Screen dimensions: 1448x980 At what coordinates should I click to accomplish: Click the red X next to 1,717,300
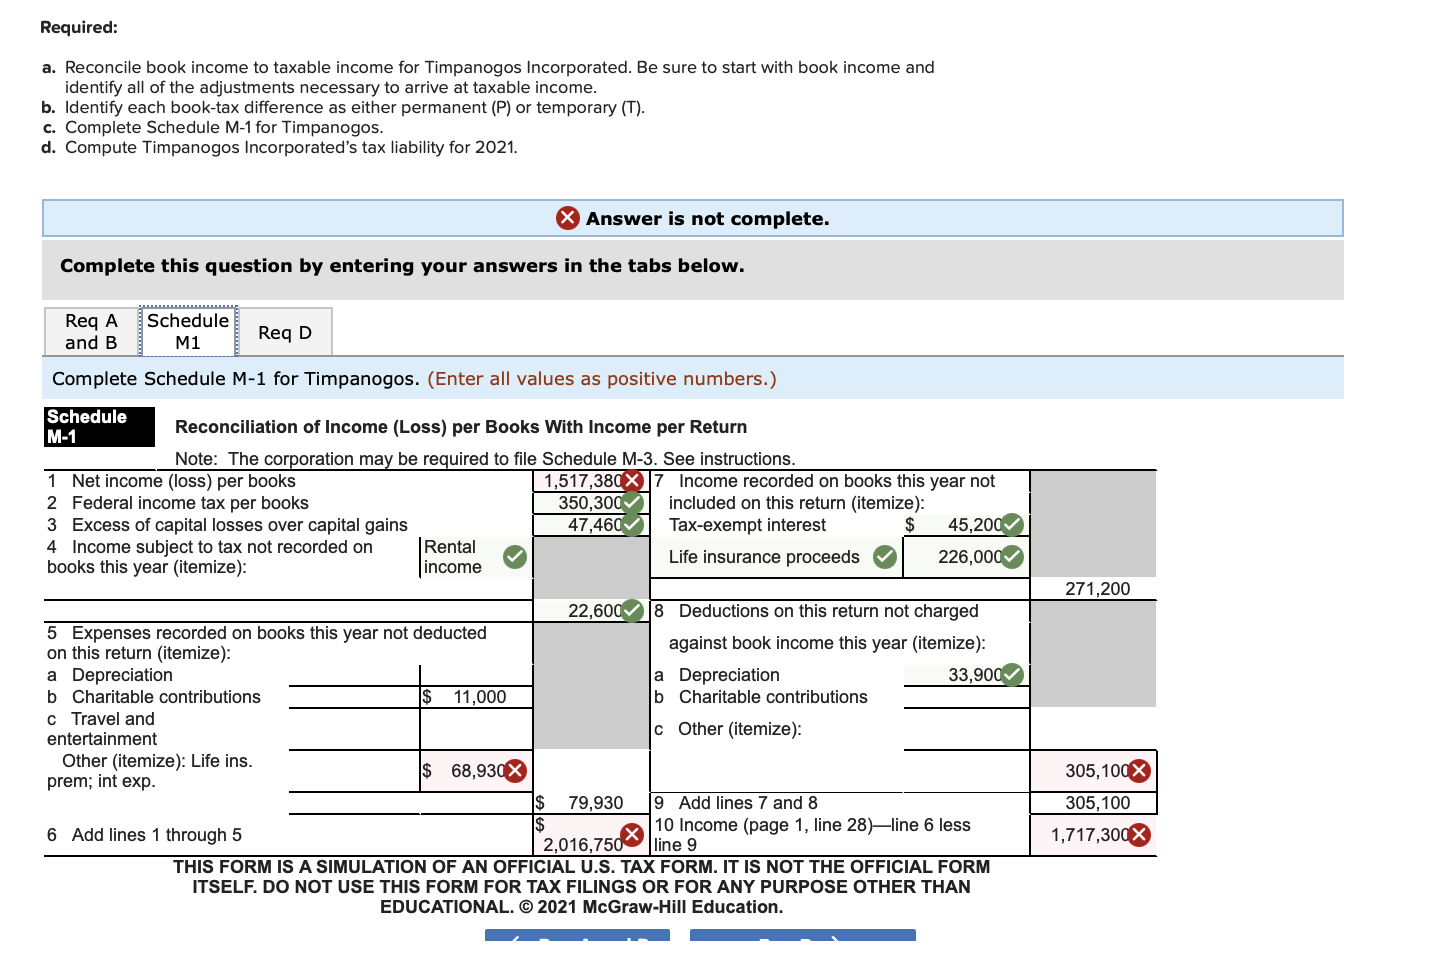[x=1139, y=835]
